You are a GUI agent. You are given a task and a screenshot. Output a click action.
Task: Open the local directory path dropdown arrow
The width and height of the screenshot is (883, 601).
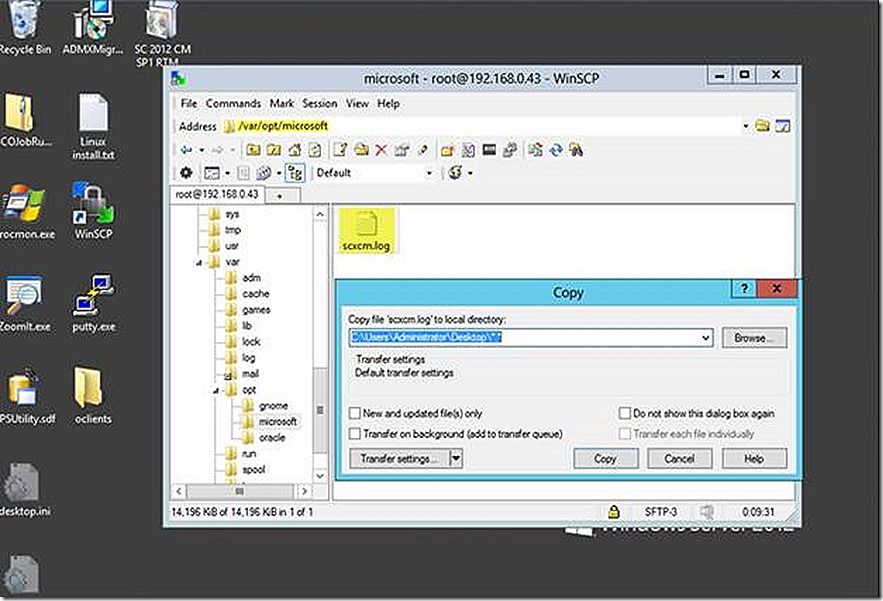pyautogui.click(x=706, y=337)
